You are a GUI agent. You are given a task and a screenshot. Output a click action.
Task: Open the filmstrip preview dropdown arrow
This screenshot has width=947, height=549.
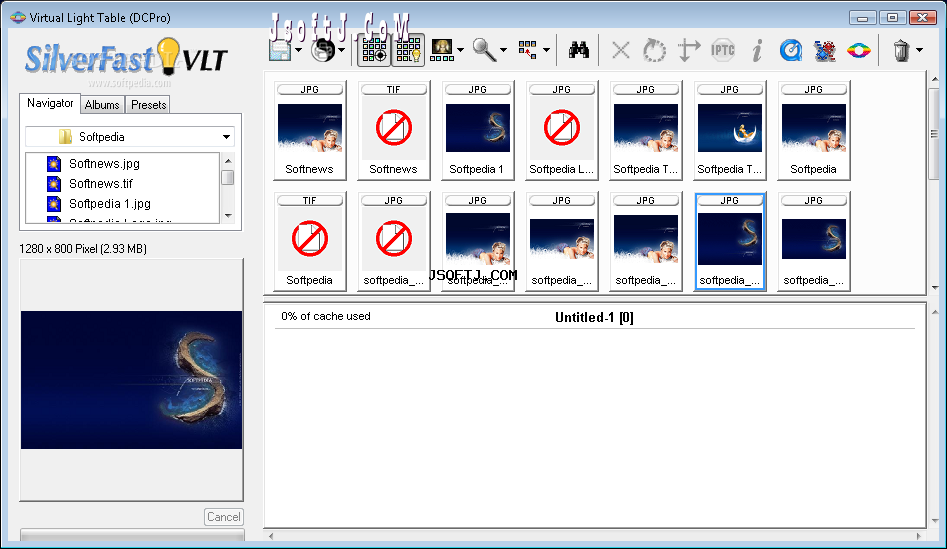(461, 50)
